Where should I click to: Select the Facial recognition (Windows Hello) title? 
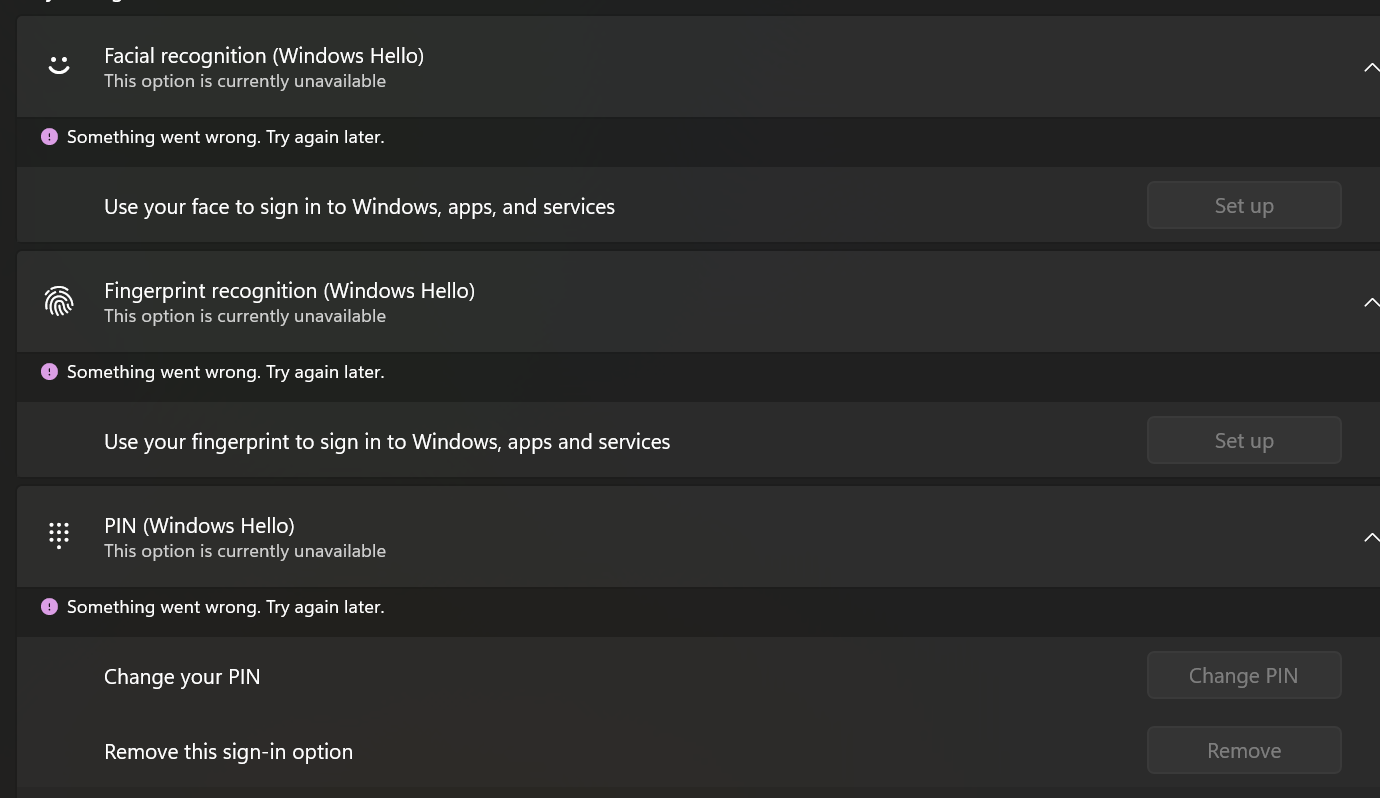[264, 56]
